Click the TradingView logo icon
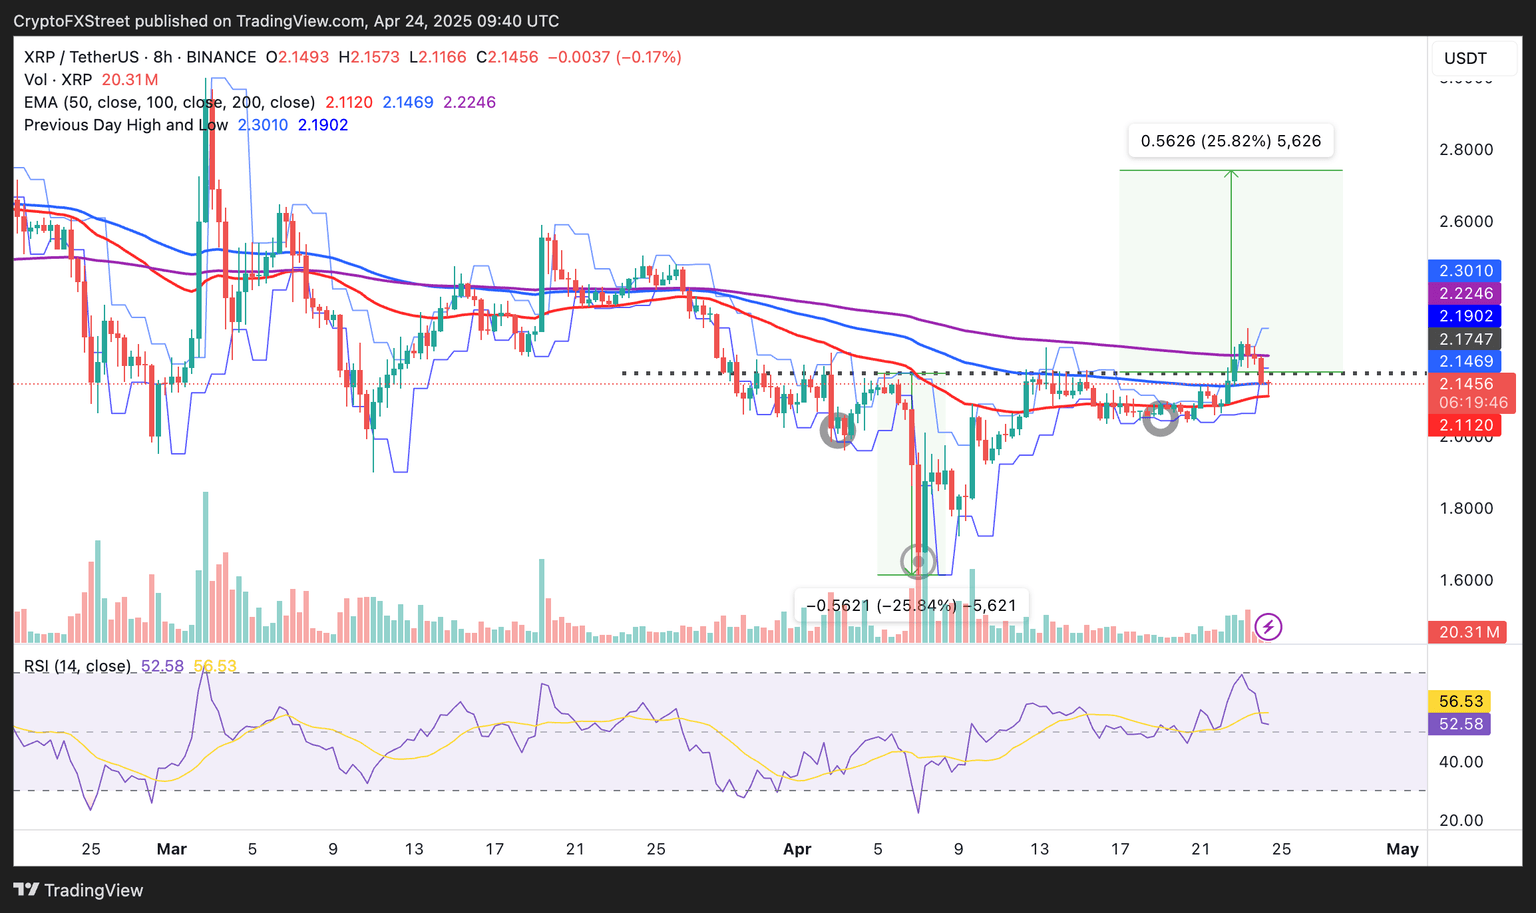 tap(26, 890)
